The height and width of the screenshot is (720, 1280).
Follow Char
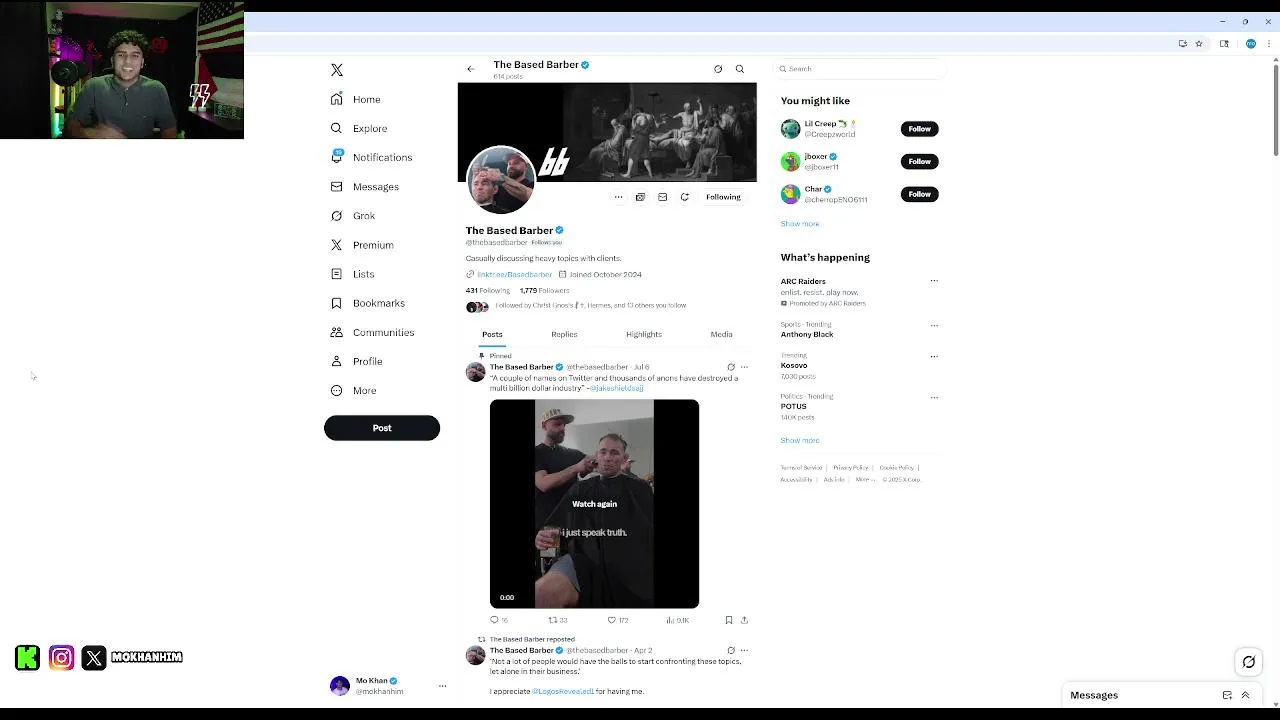pyautogui.click(x=919, y=194)
